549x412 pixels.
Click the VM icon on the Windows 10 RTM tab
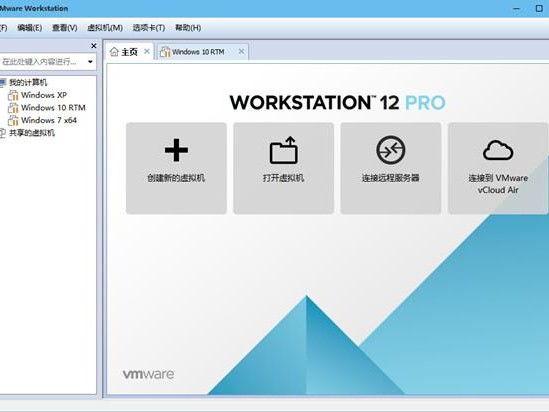165,52
